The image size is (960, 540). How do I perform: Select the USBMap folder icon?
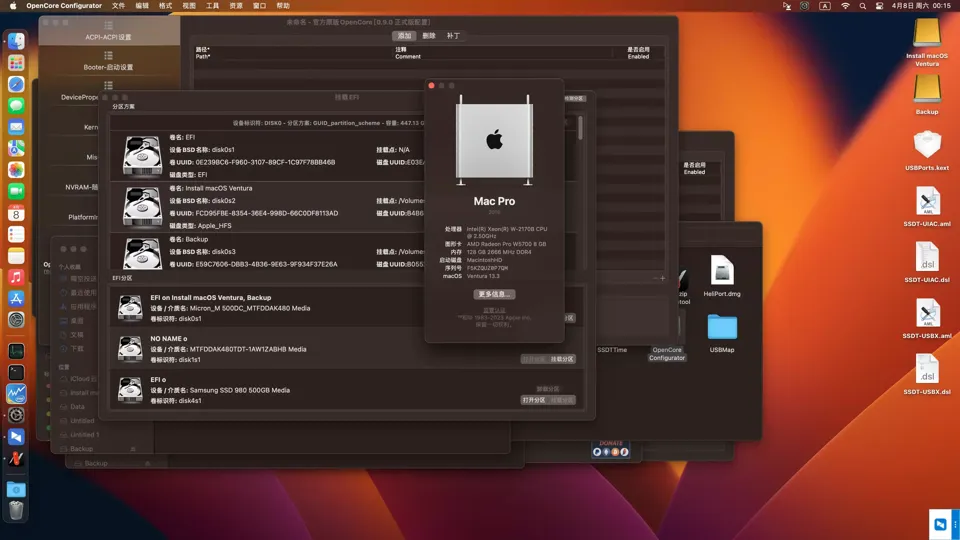click(x=721, y=328)
